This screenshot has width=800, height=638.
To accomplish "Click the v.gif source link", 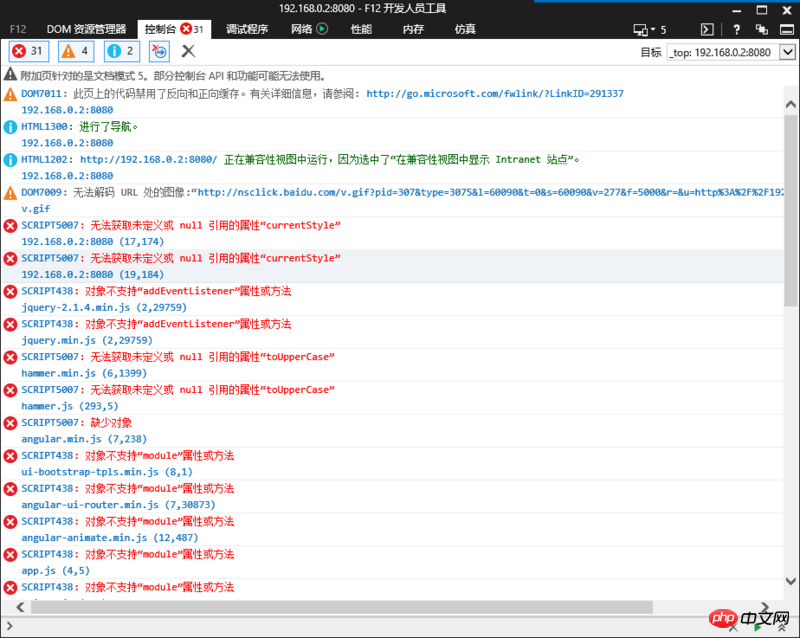I will (36, 208).
